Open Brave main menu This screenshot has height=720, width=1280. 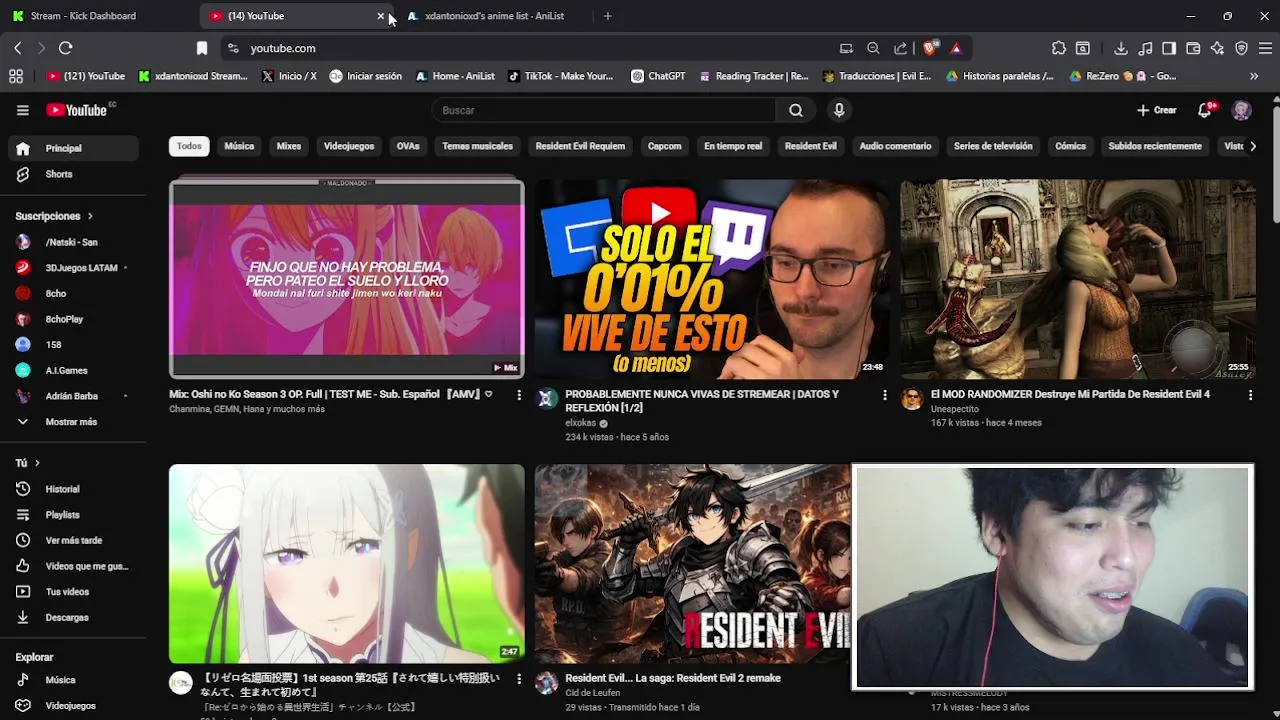click(1265, 48)
